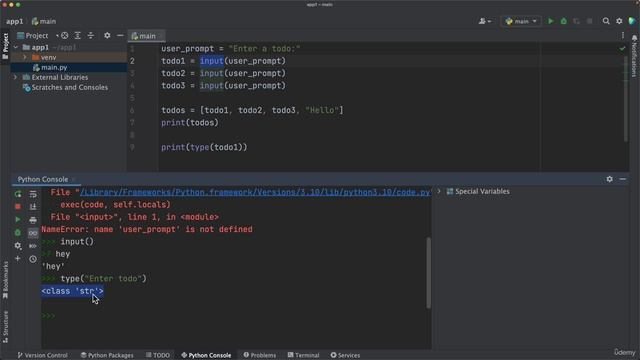This screenshot has height=360, width=640.
Task: Open the TODO tool window
Action: tap(158, 355)
